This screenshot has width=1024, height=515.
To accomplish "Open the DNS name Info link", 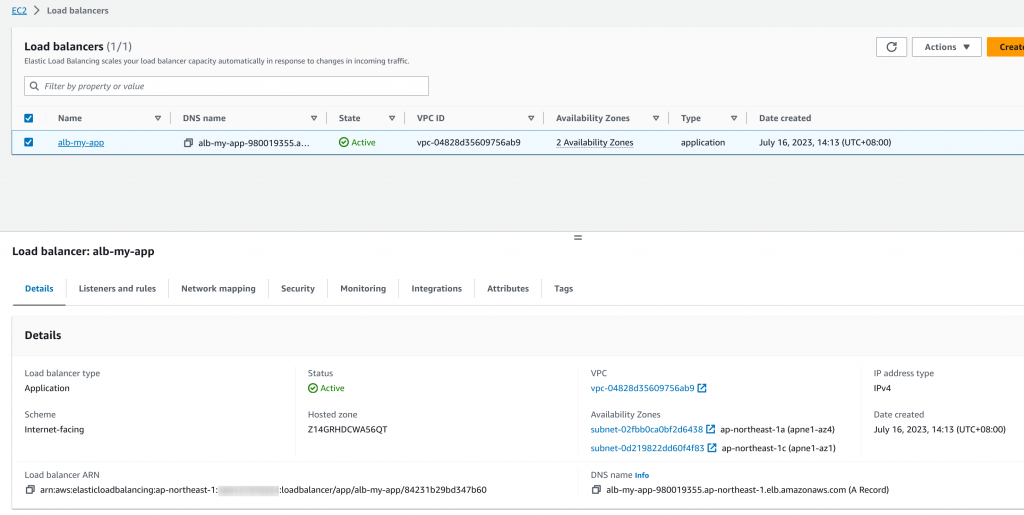I will [x=642, y=475].
